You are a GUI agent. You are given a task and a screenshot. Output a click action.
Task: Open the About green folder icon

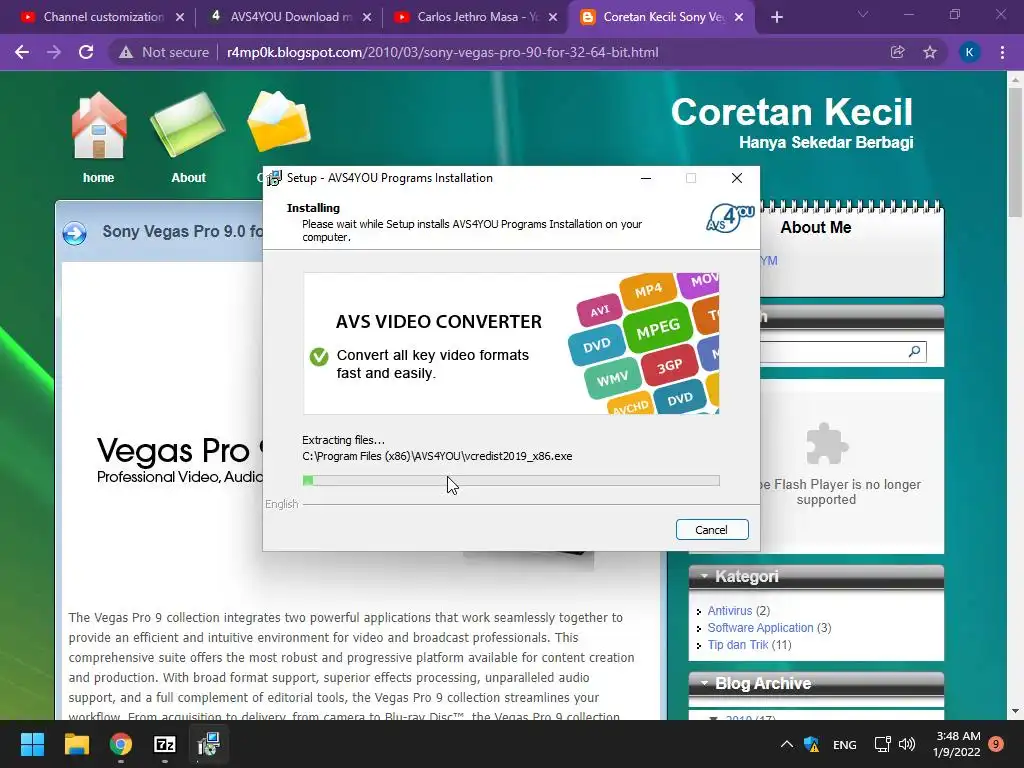tap(188, 125)
